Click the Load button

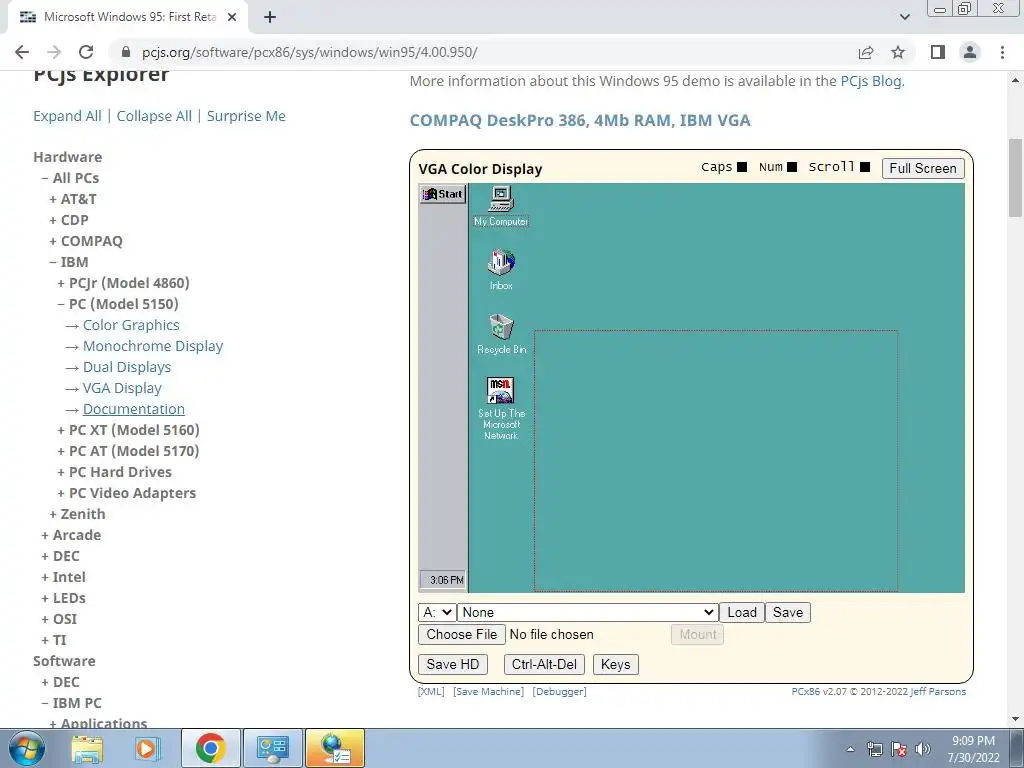point(742,613)
